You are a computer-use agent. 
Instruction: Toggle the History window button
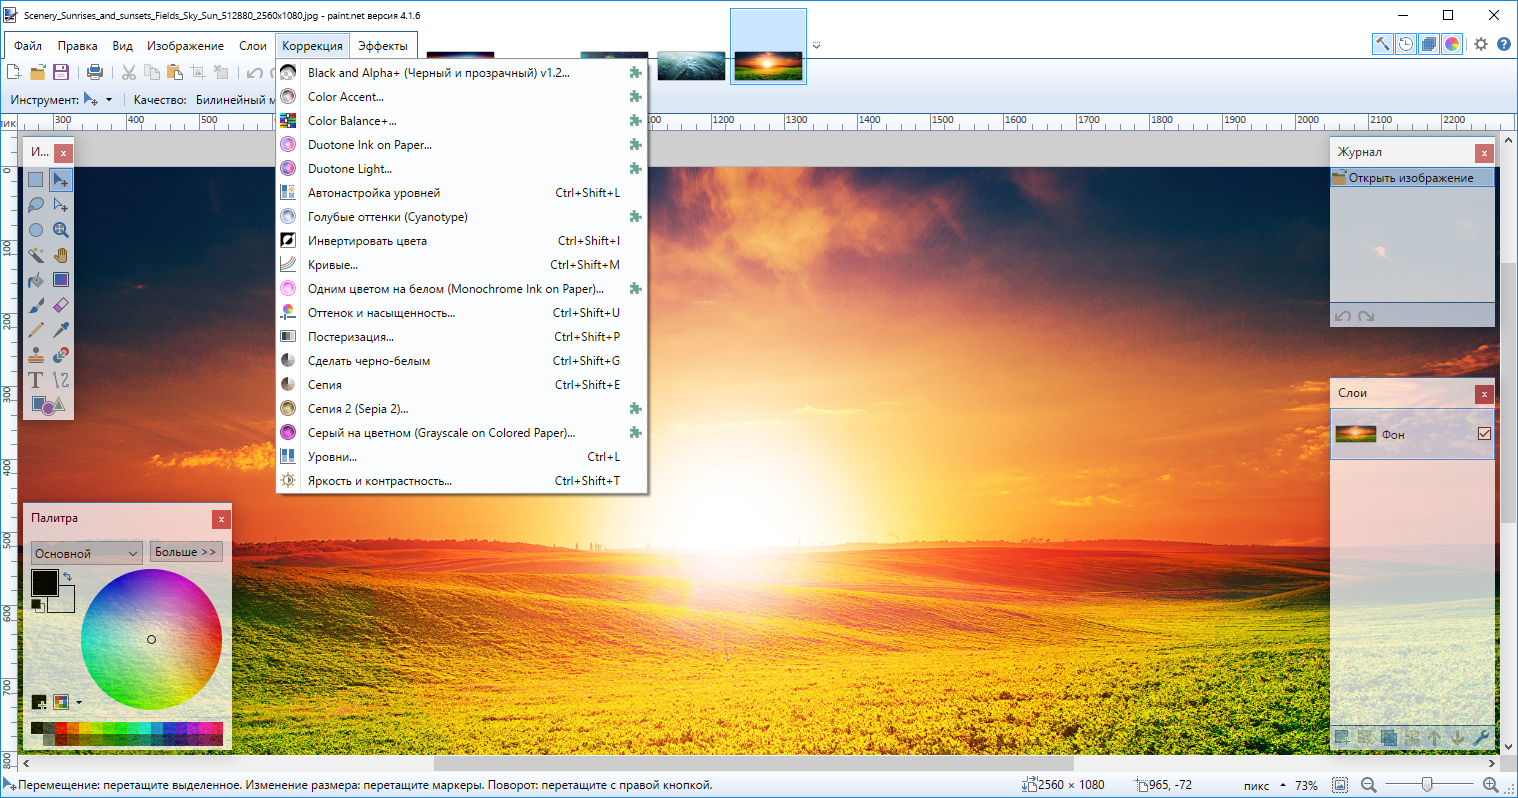[1406, 44]
